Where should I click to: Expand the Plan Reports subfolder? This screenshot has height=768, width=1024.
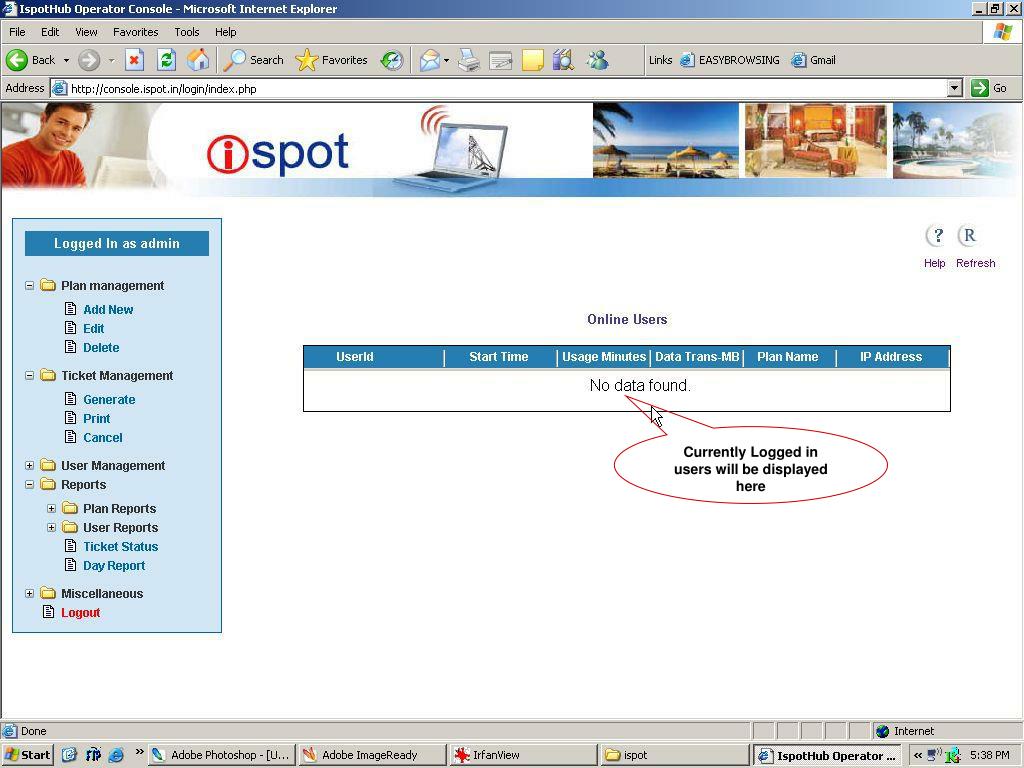coord(52,509)
